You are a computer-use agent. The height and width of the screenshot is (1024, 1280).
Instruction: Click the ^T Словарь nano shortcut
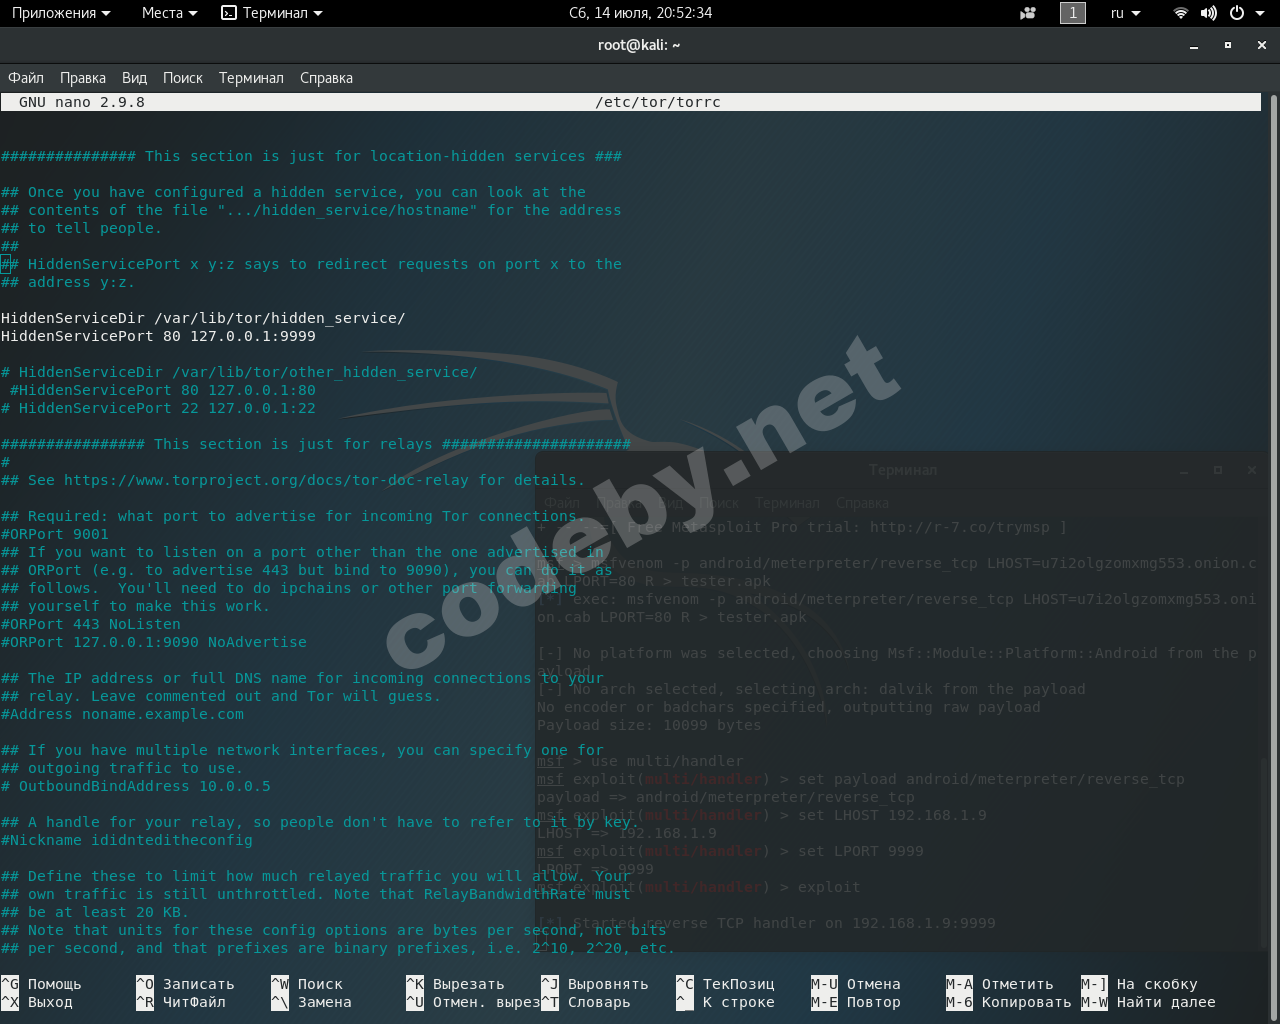click(x=586, y=1002)
